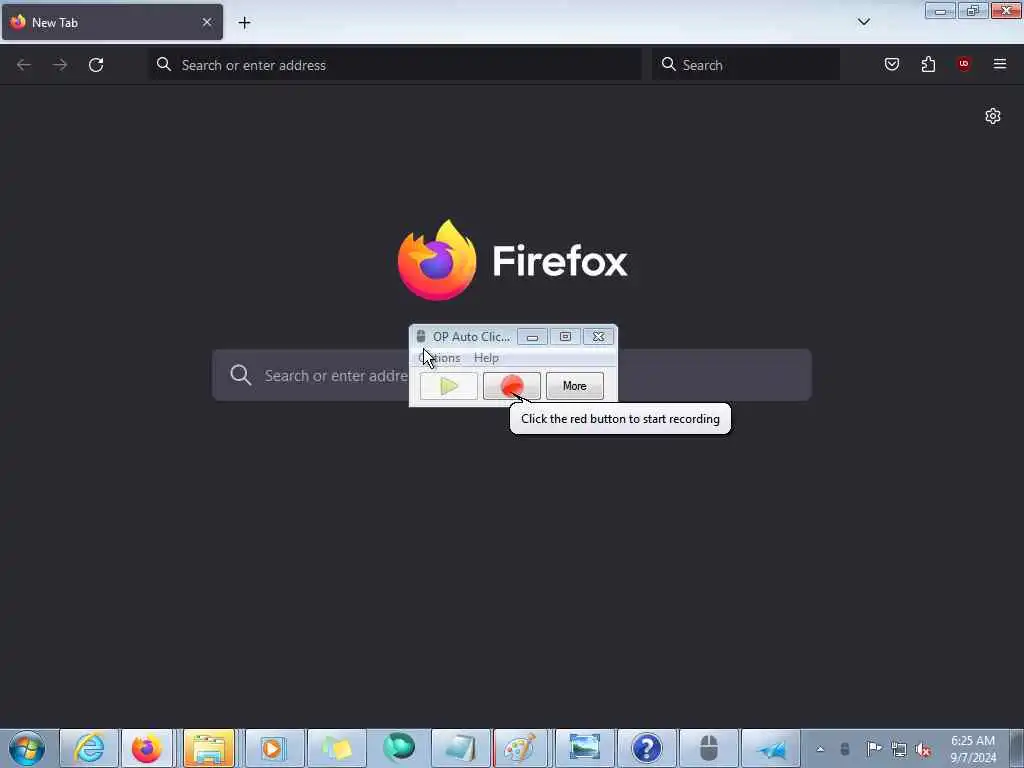Open the More button in OP Auto Clicker
This screenshot has width=1024, height=768.
click(575, 386)
